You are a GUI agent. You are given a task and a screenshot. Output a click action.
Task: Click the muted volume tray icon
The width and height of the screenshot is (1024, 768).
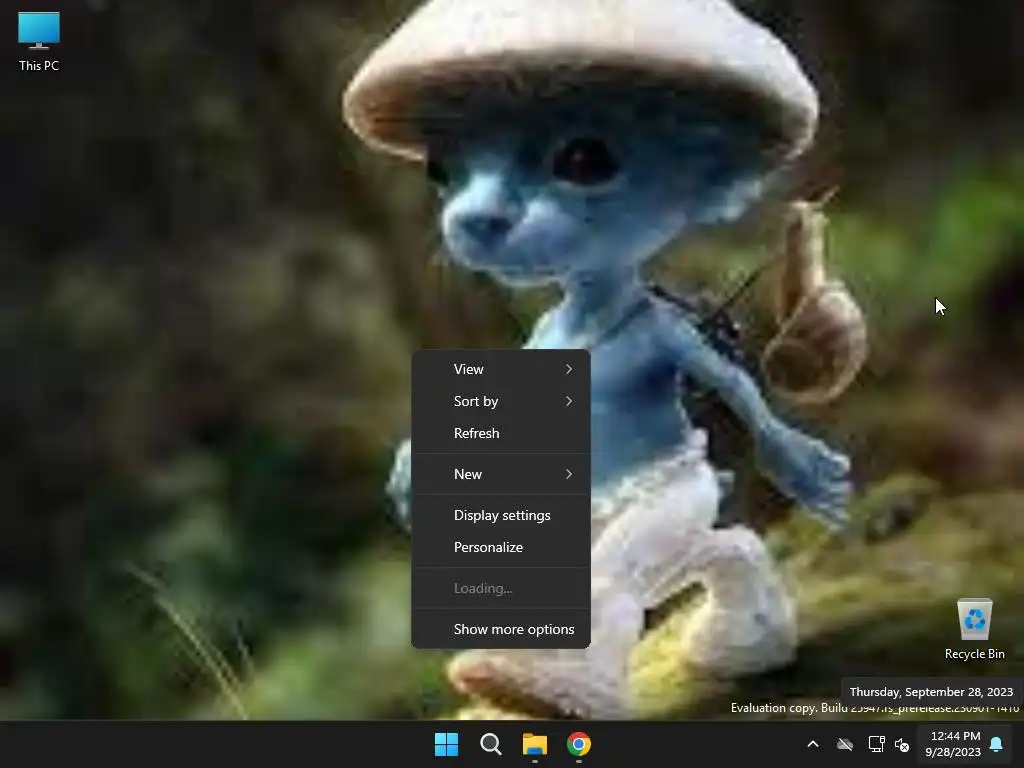coord(902,744)
